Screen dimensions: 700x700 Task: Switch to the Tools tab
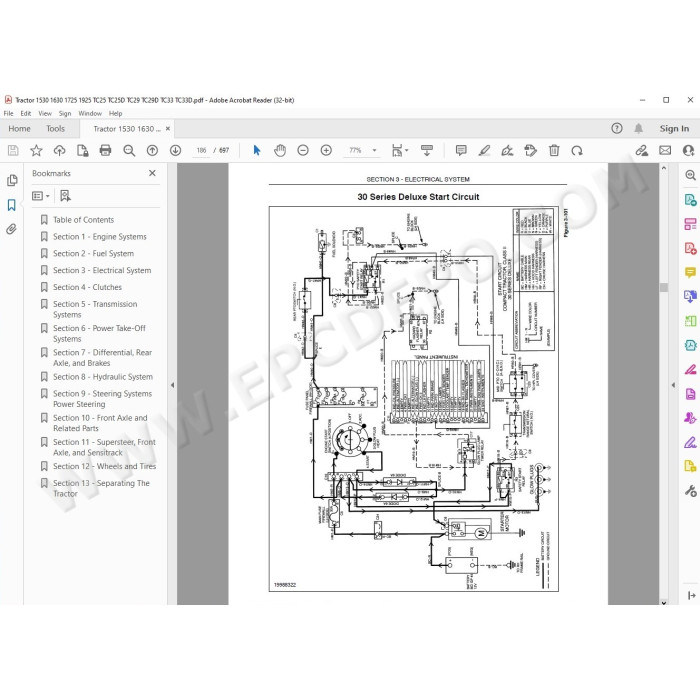tap(55, 129)
